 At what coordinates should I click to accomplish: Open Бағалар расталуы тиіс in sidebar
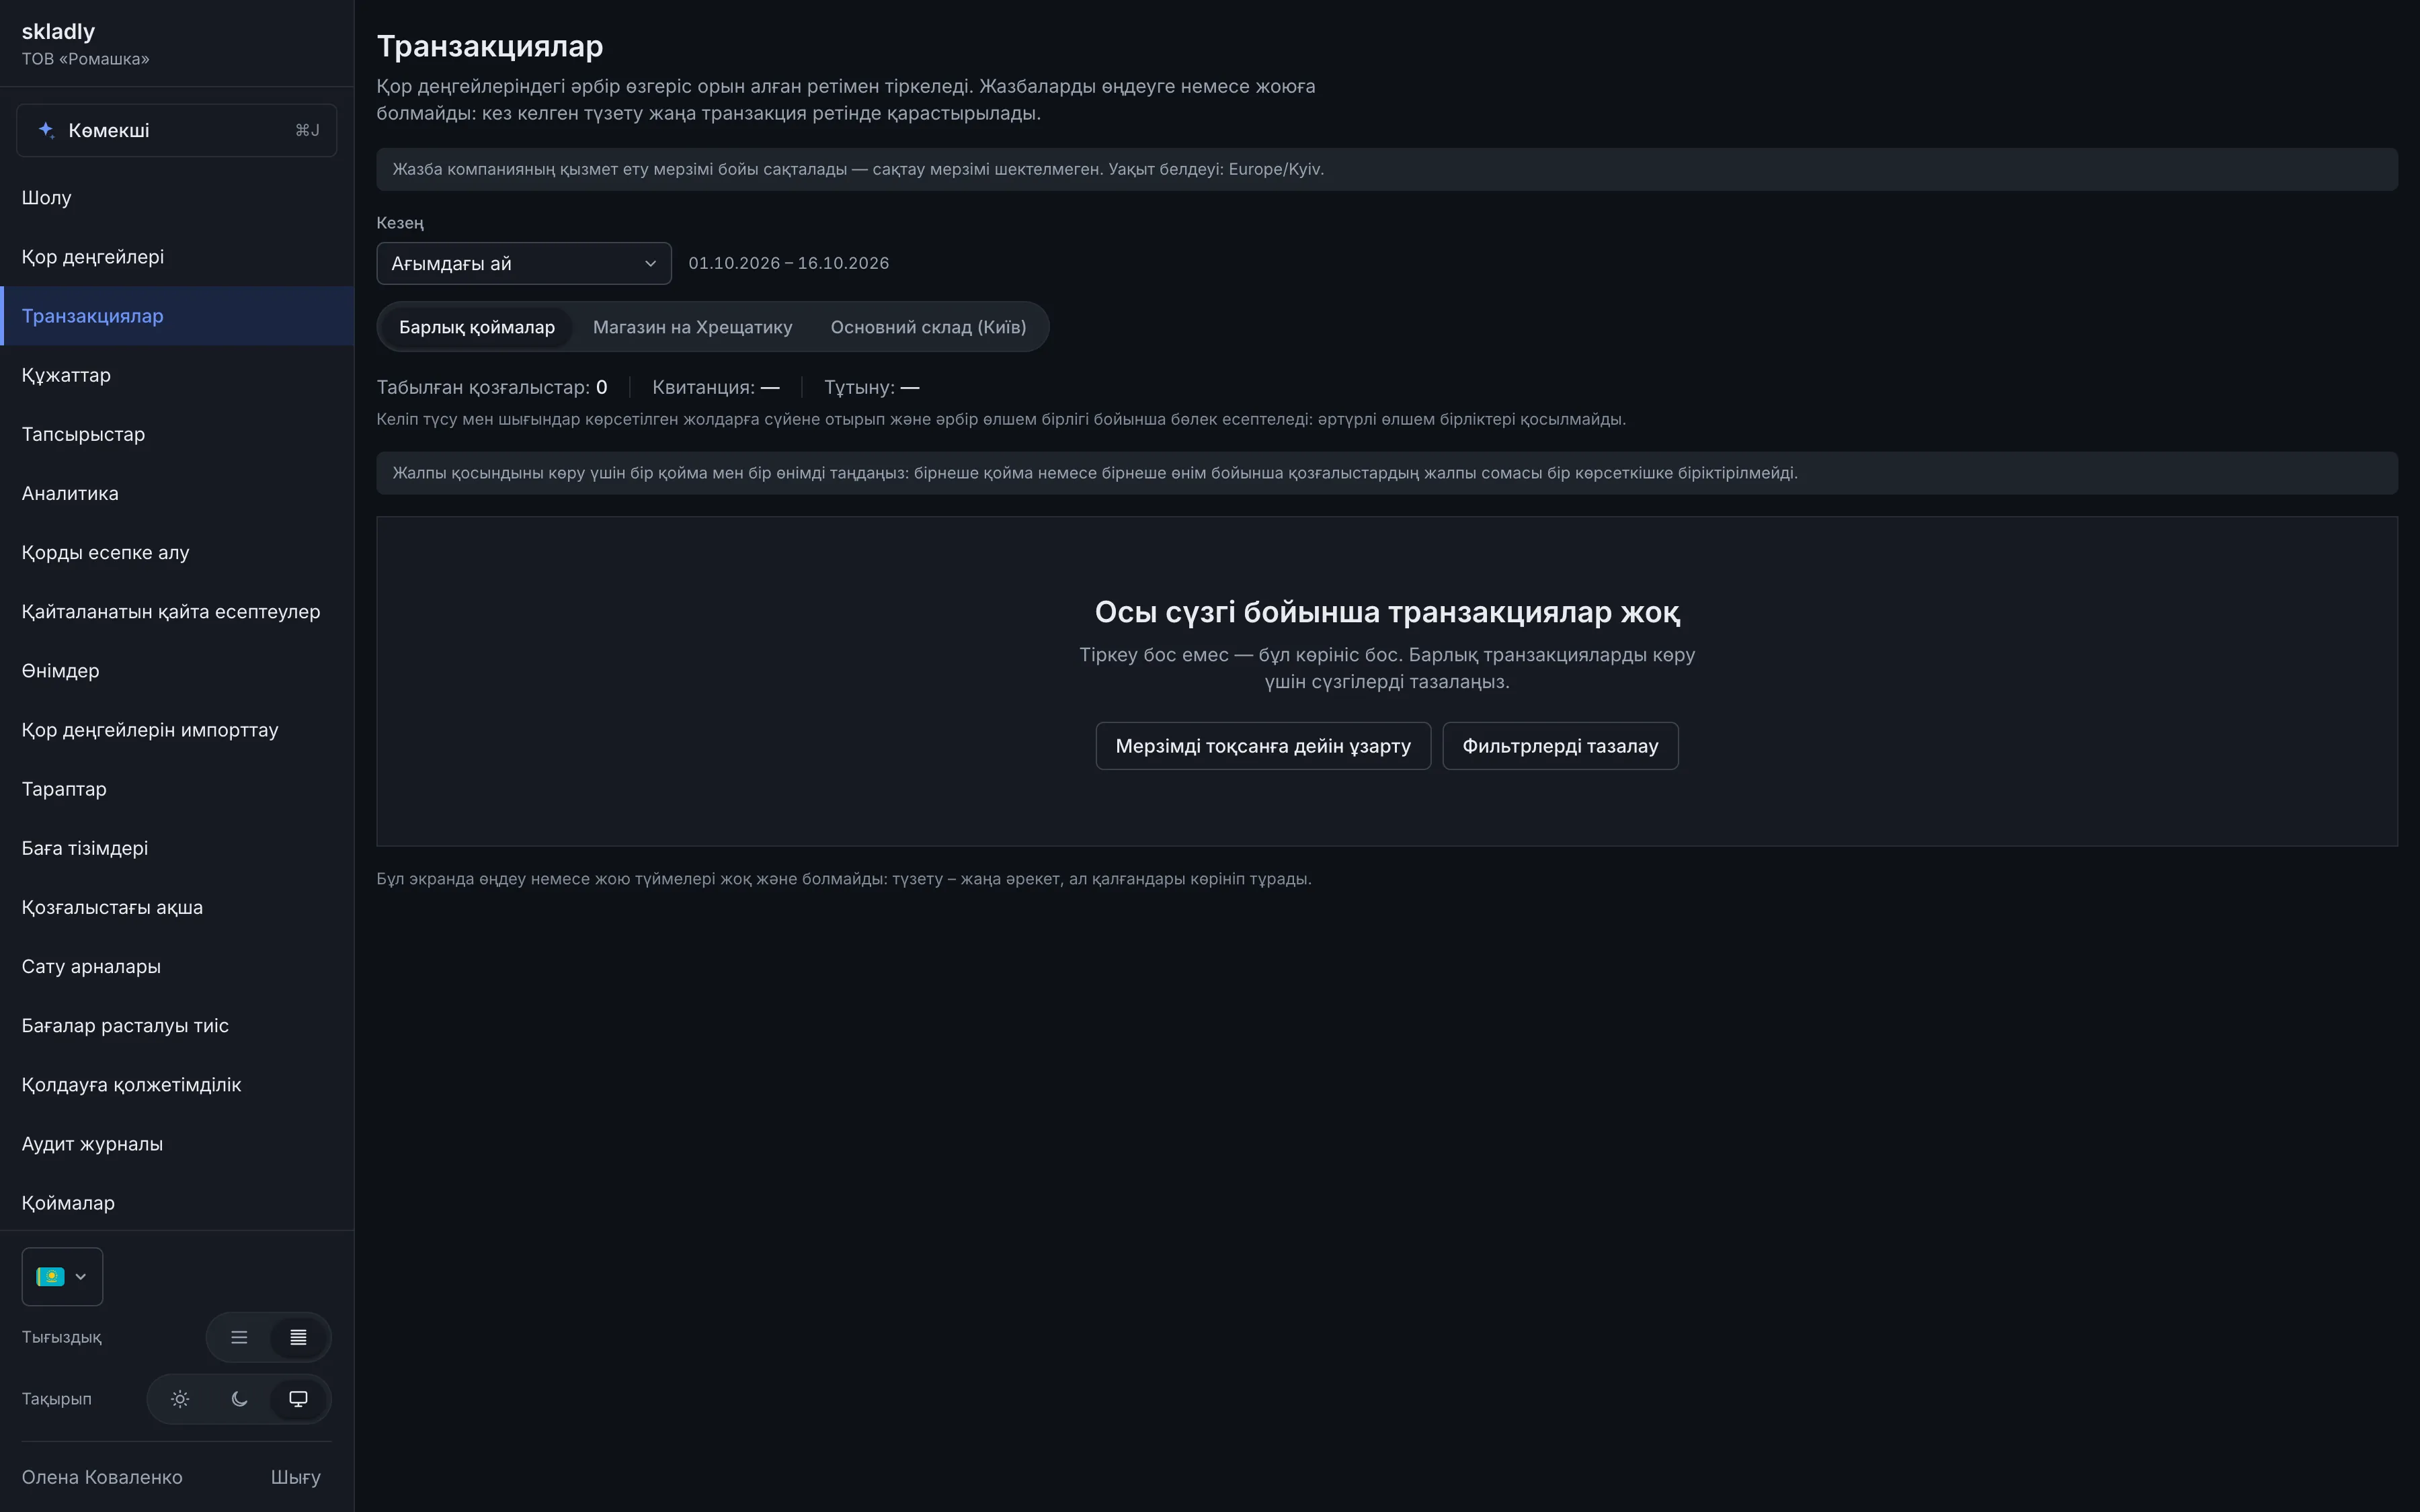point(177,1025)
